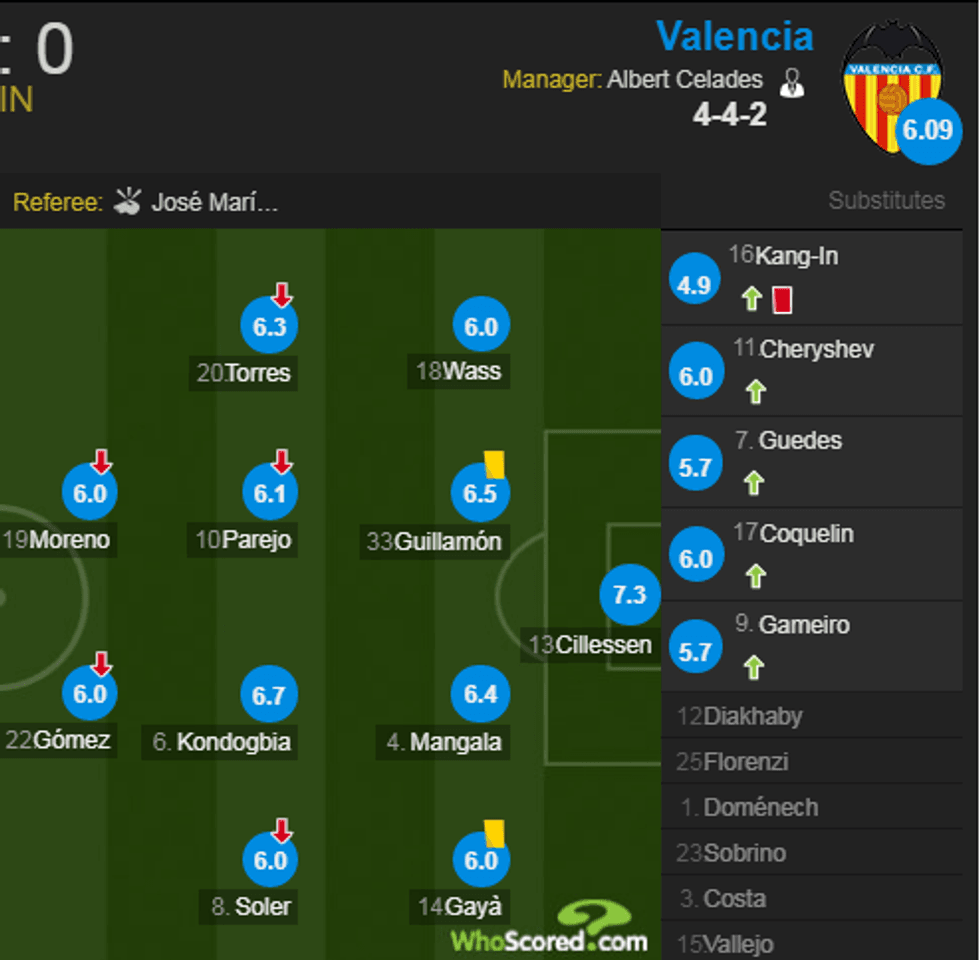Select Cillessen's 7.3 rating badge
The width and height of the screenshot is (980, 960).
(x=629, y=595)
